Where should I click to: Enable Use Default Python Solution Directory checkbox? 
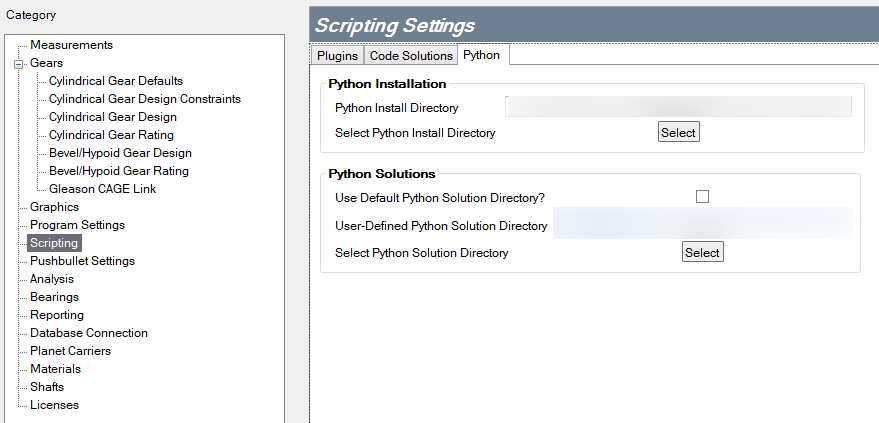[x=702, y=197]
